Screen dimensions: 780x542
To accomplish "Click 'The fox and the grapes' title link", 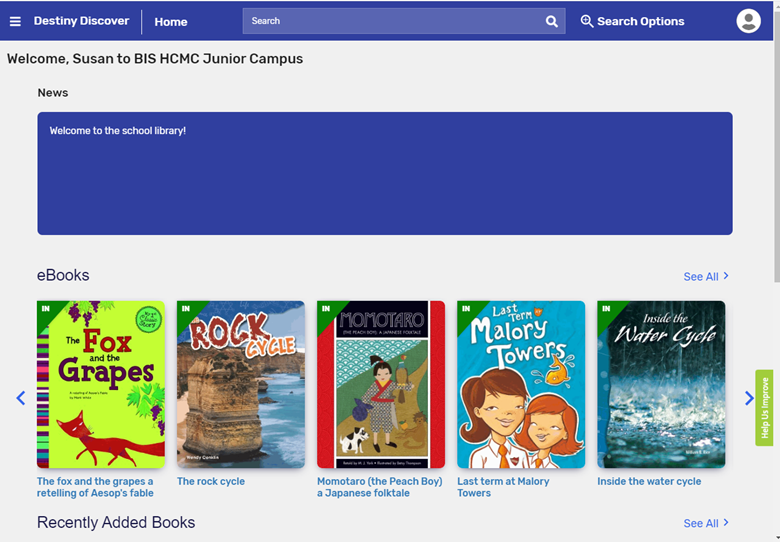I will pos(95,487).
